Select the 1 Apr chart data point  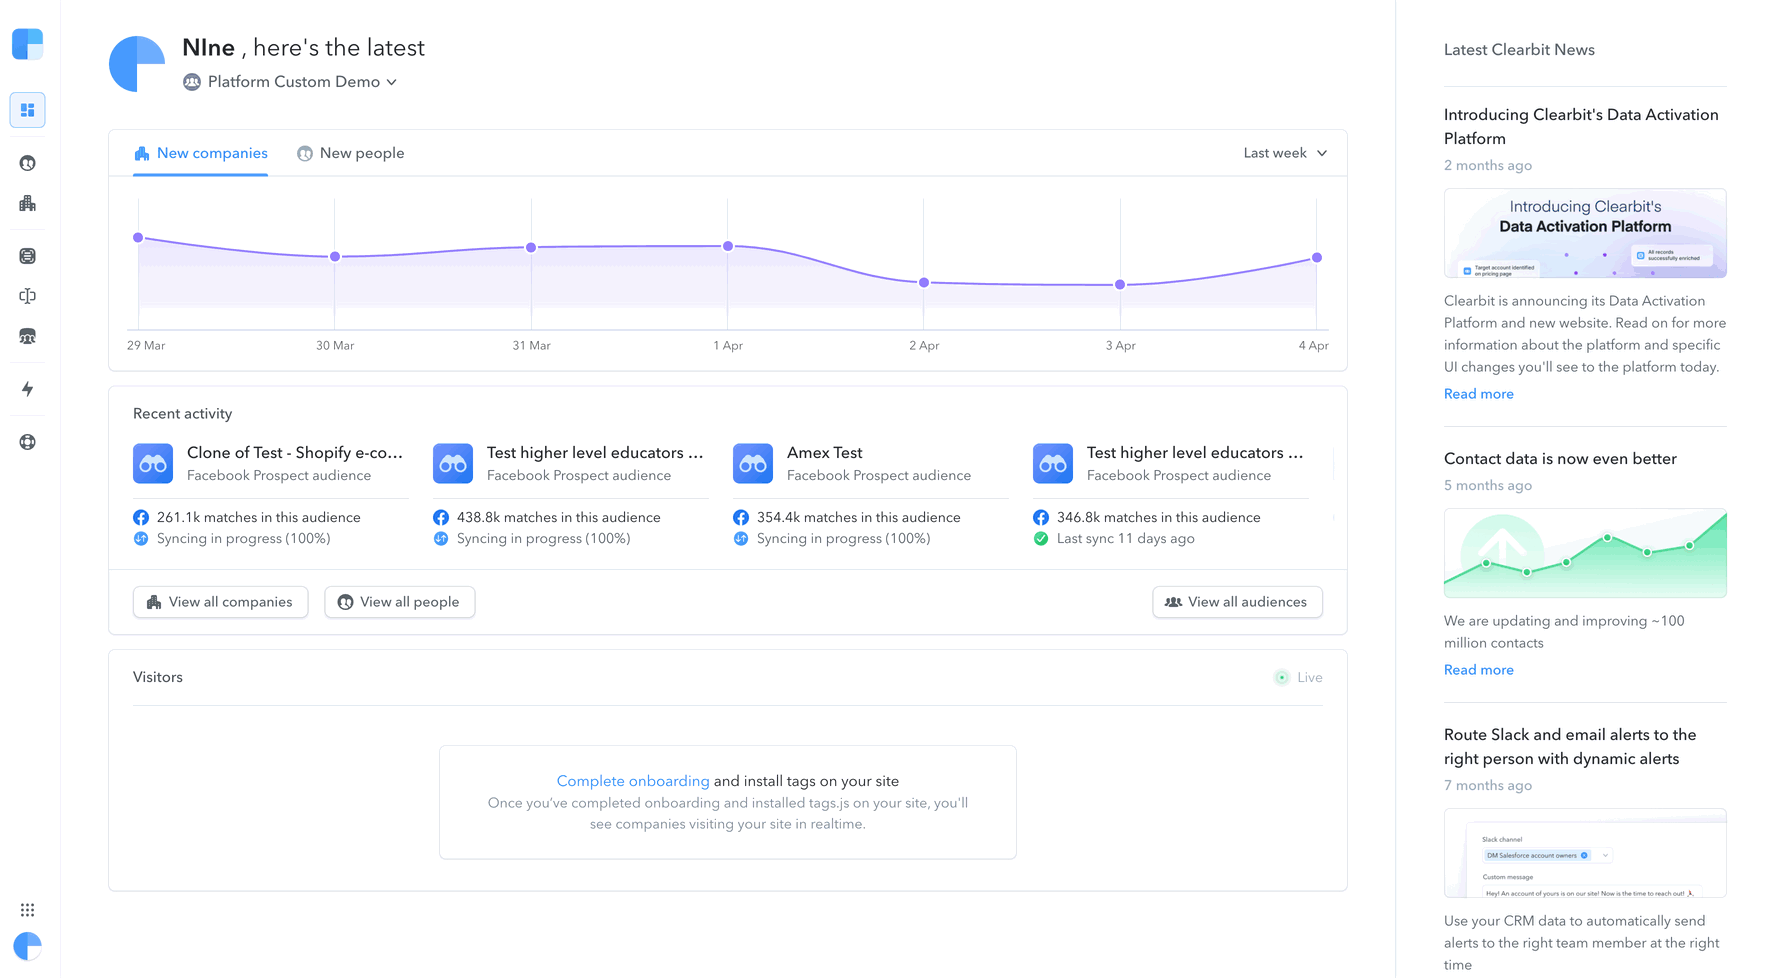click(728, 246)
